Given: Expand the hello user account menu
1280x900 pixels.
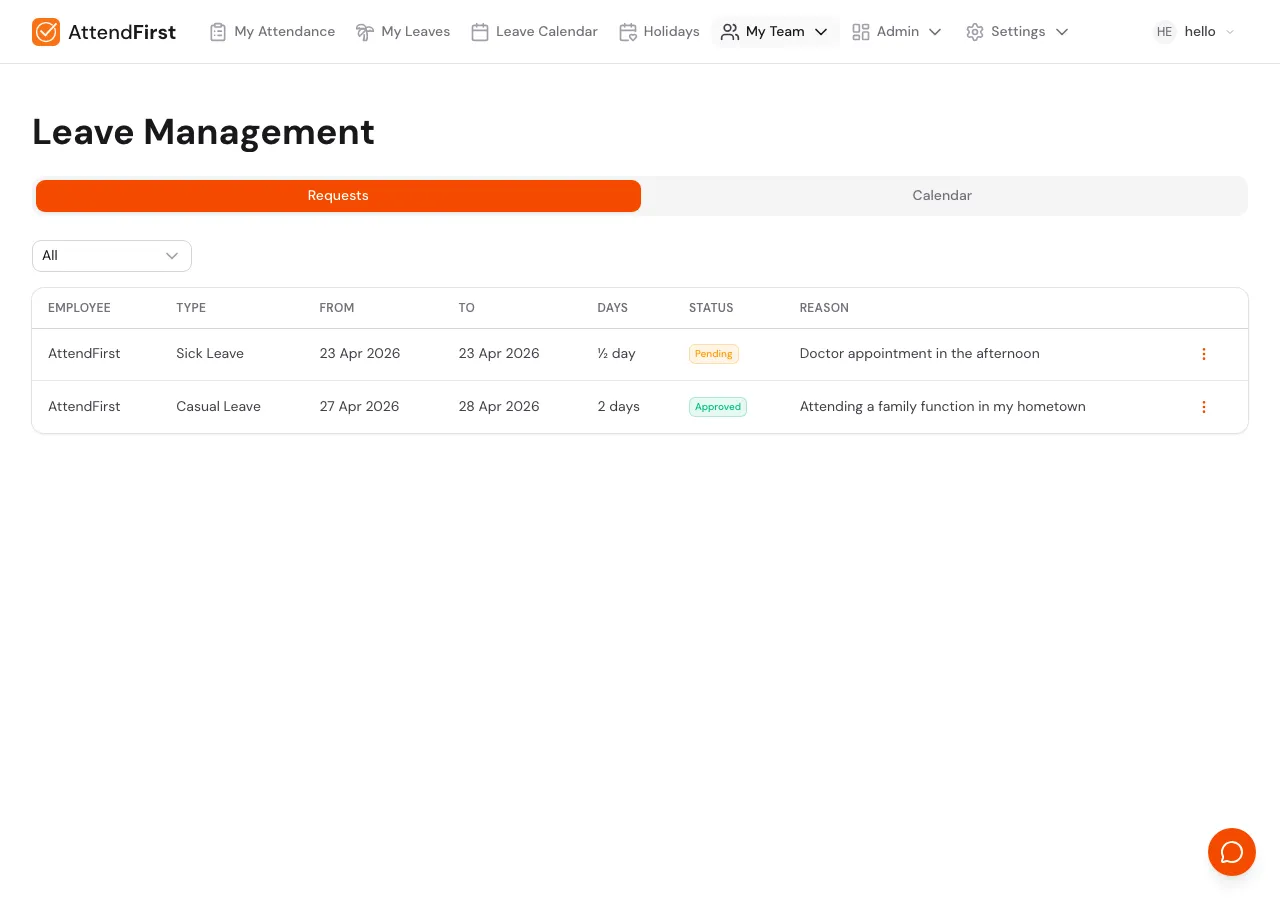Looking at the screenshot, I should [x=1230, y=32].
